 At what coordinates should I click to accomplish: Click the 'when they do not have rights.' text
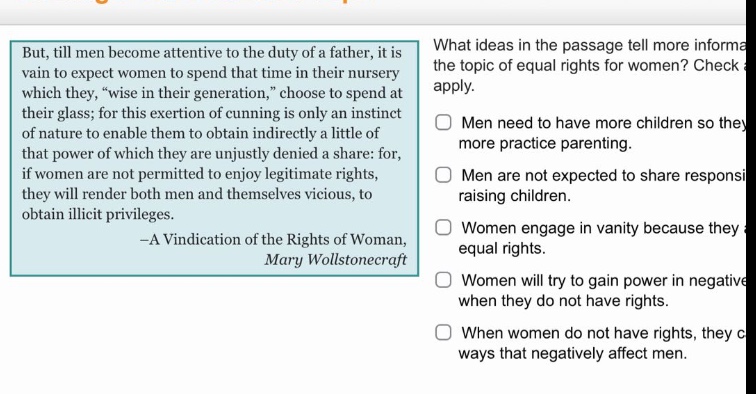(x=563, y=301)
